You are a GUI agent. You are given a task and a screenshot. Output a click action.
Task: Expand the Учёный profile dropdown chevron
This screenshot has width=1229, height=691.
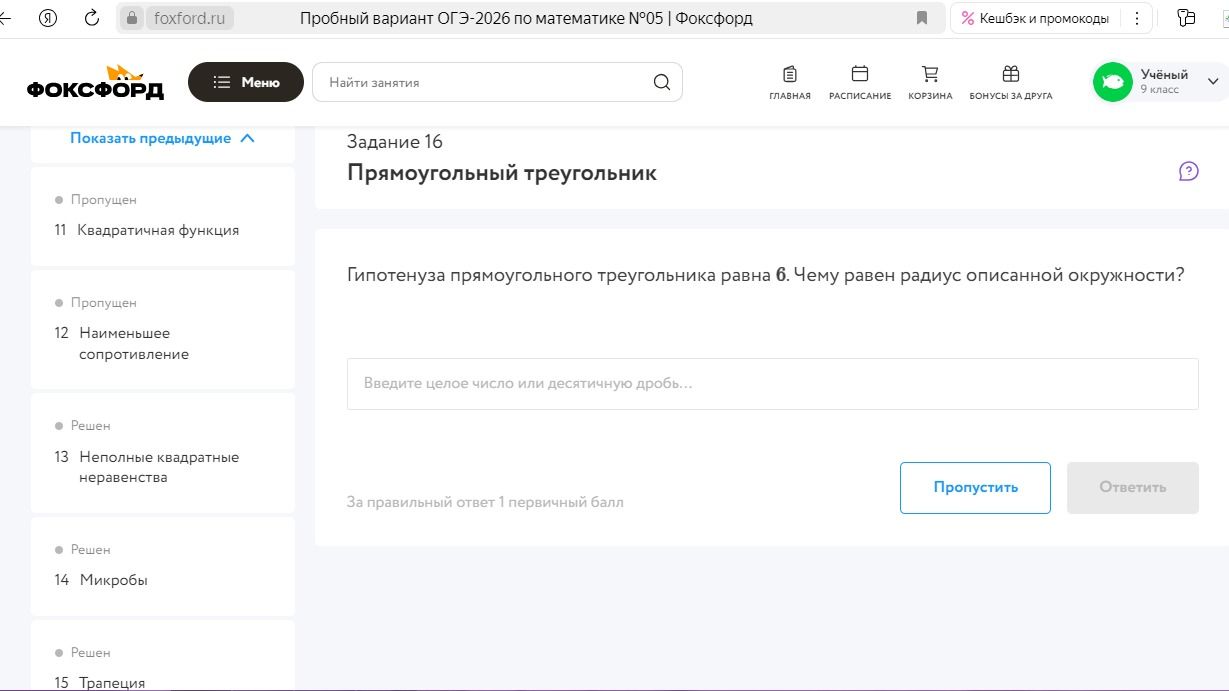pyautogui.click(x=1214, y=82)
